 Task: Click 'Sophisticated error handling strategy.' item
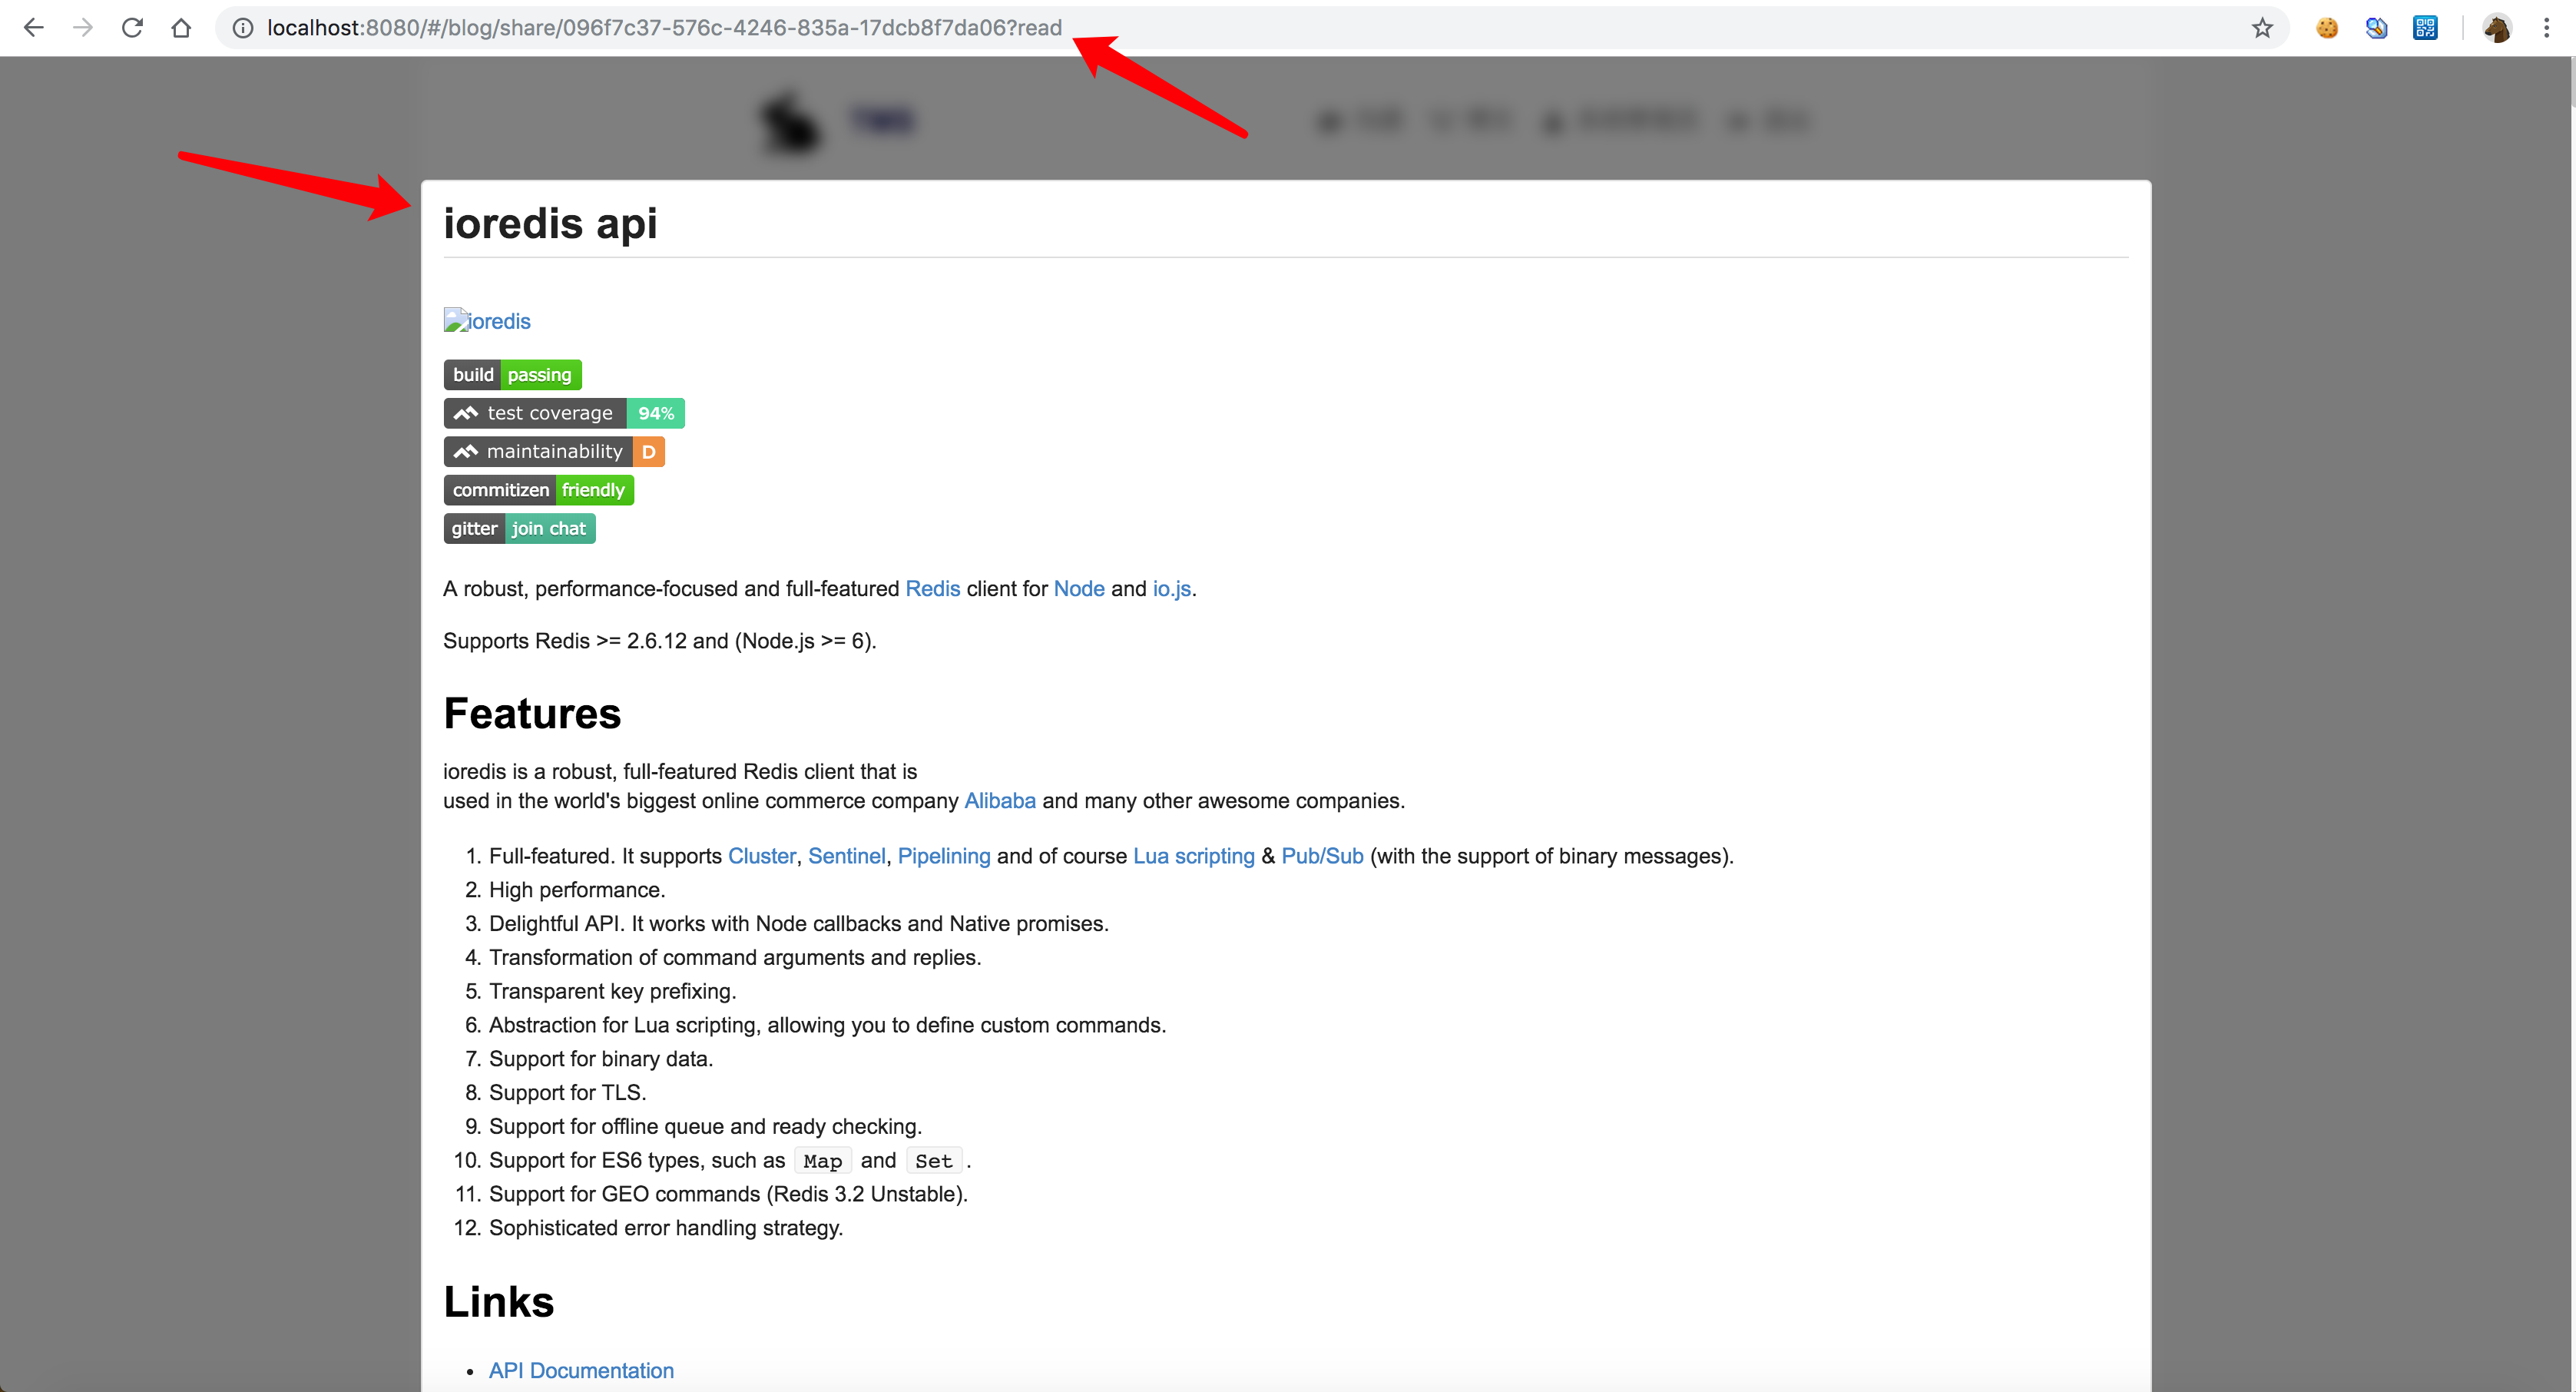tap(666, 1228)
